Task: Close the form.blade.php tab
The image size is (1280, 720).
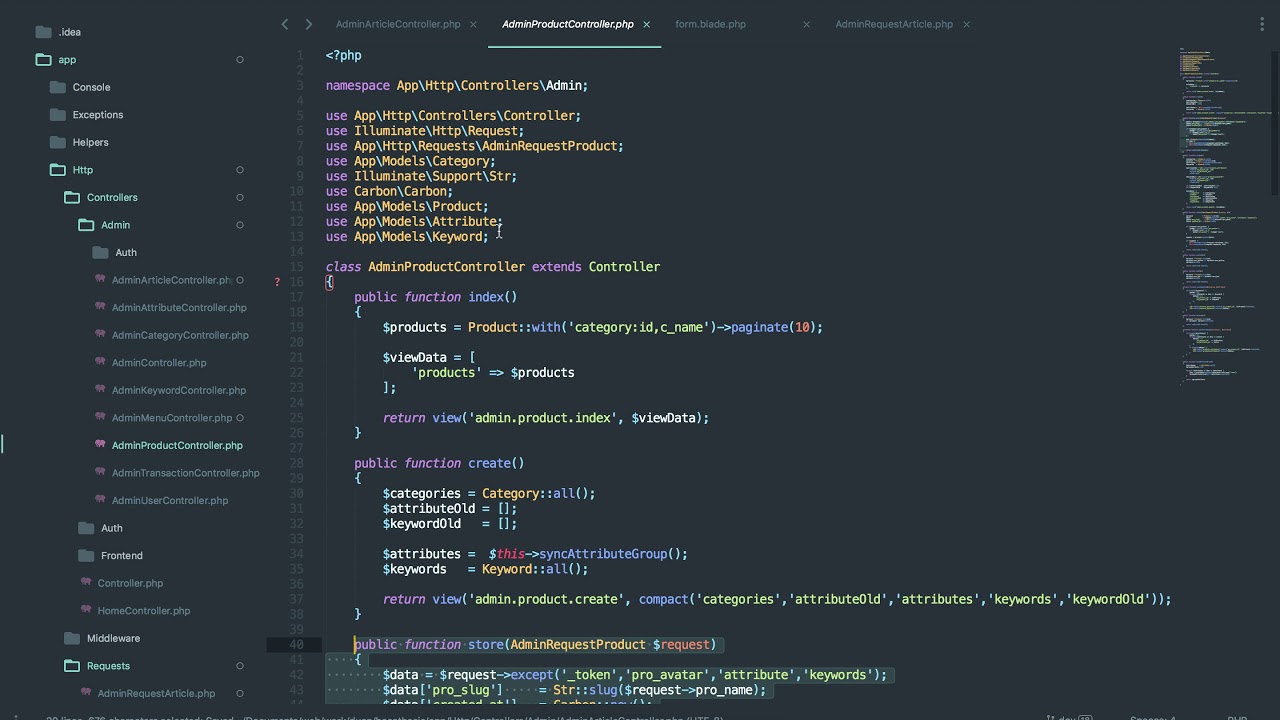Action: (x=806, y=24)
